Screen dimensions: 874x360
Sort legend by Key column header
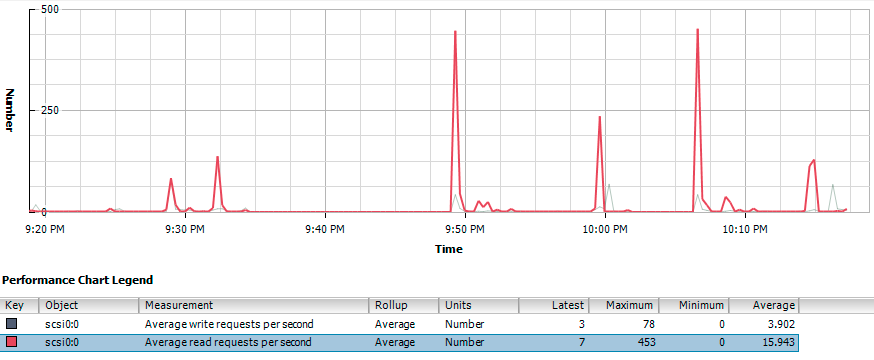tap(20, 305)
